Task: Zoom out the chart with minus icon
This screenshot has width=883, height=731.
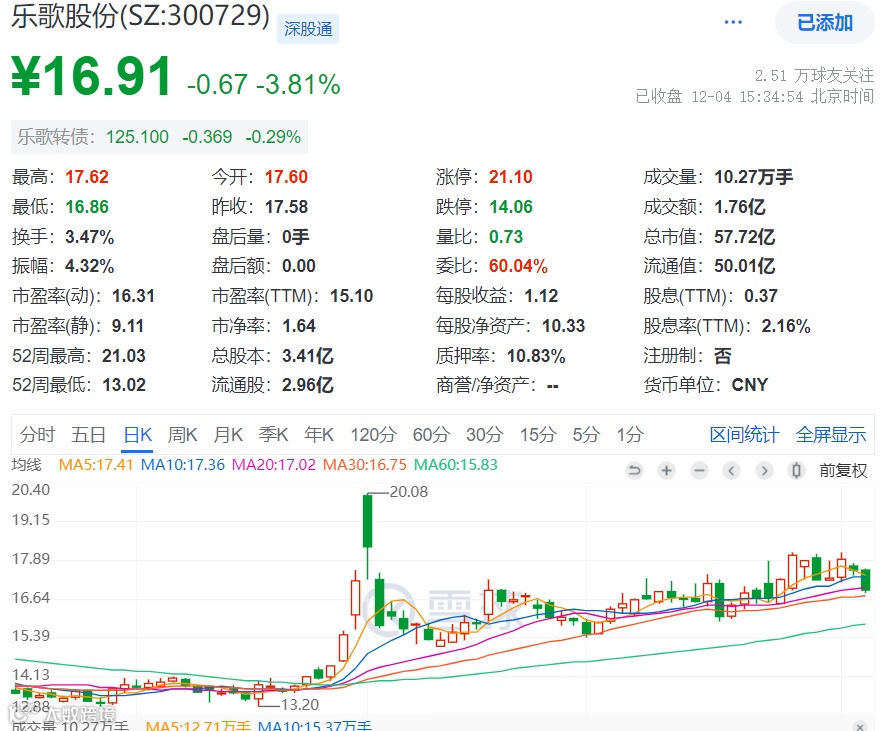Action: coord(699,470)
